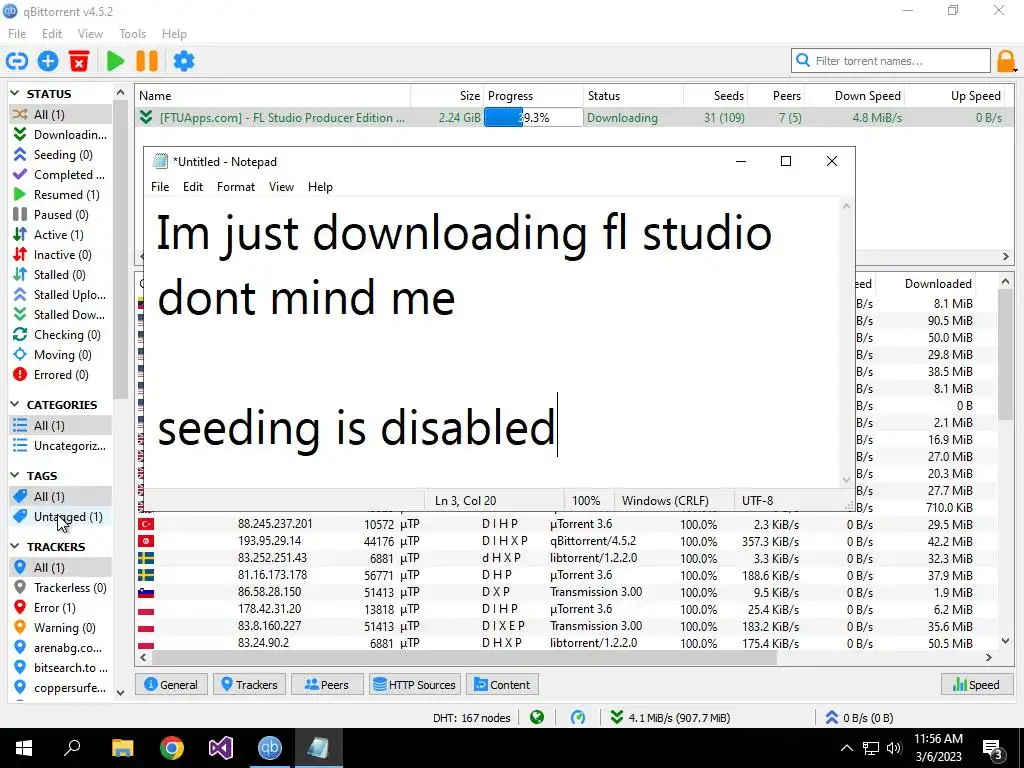
Task: Open the qBittorrent Edit menu
Action: click(52, 34)
